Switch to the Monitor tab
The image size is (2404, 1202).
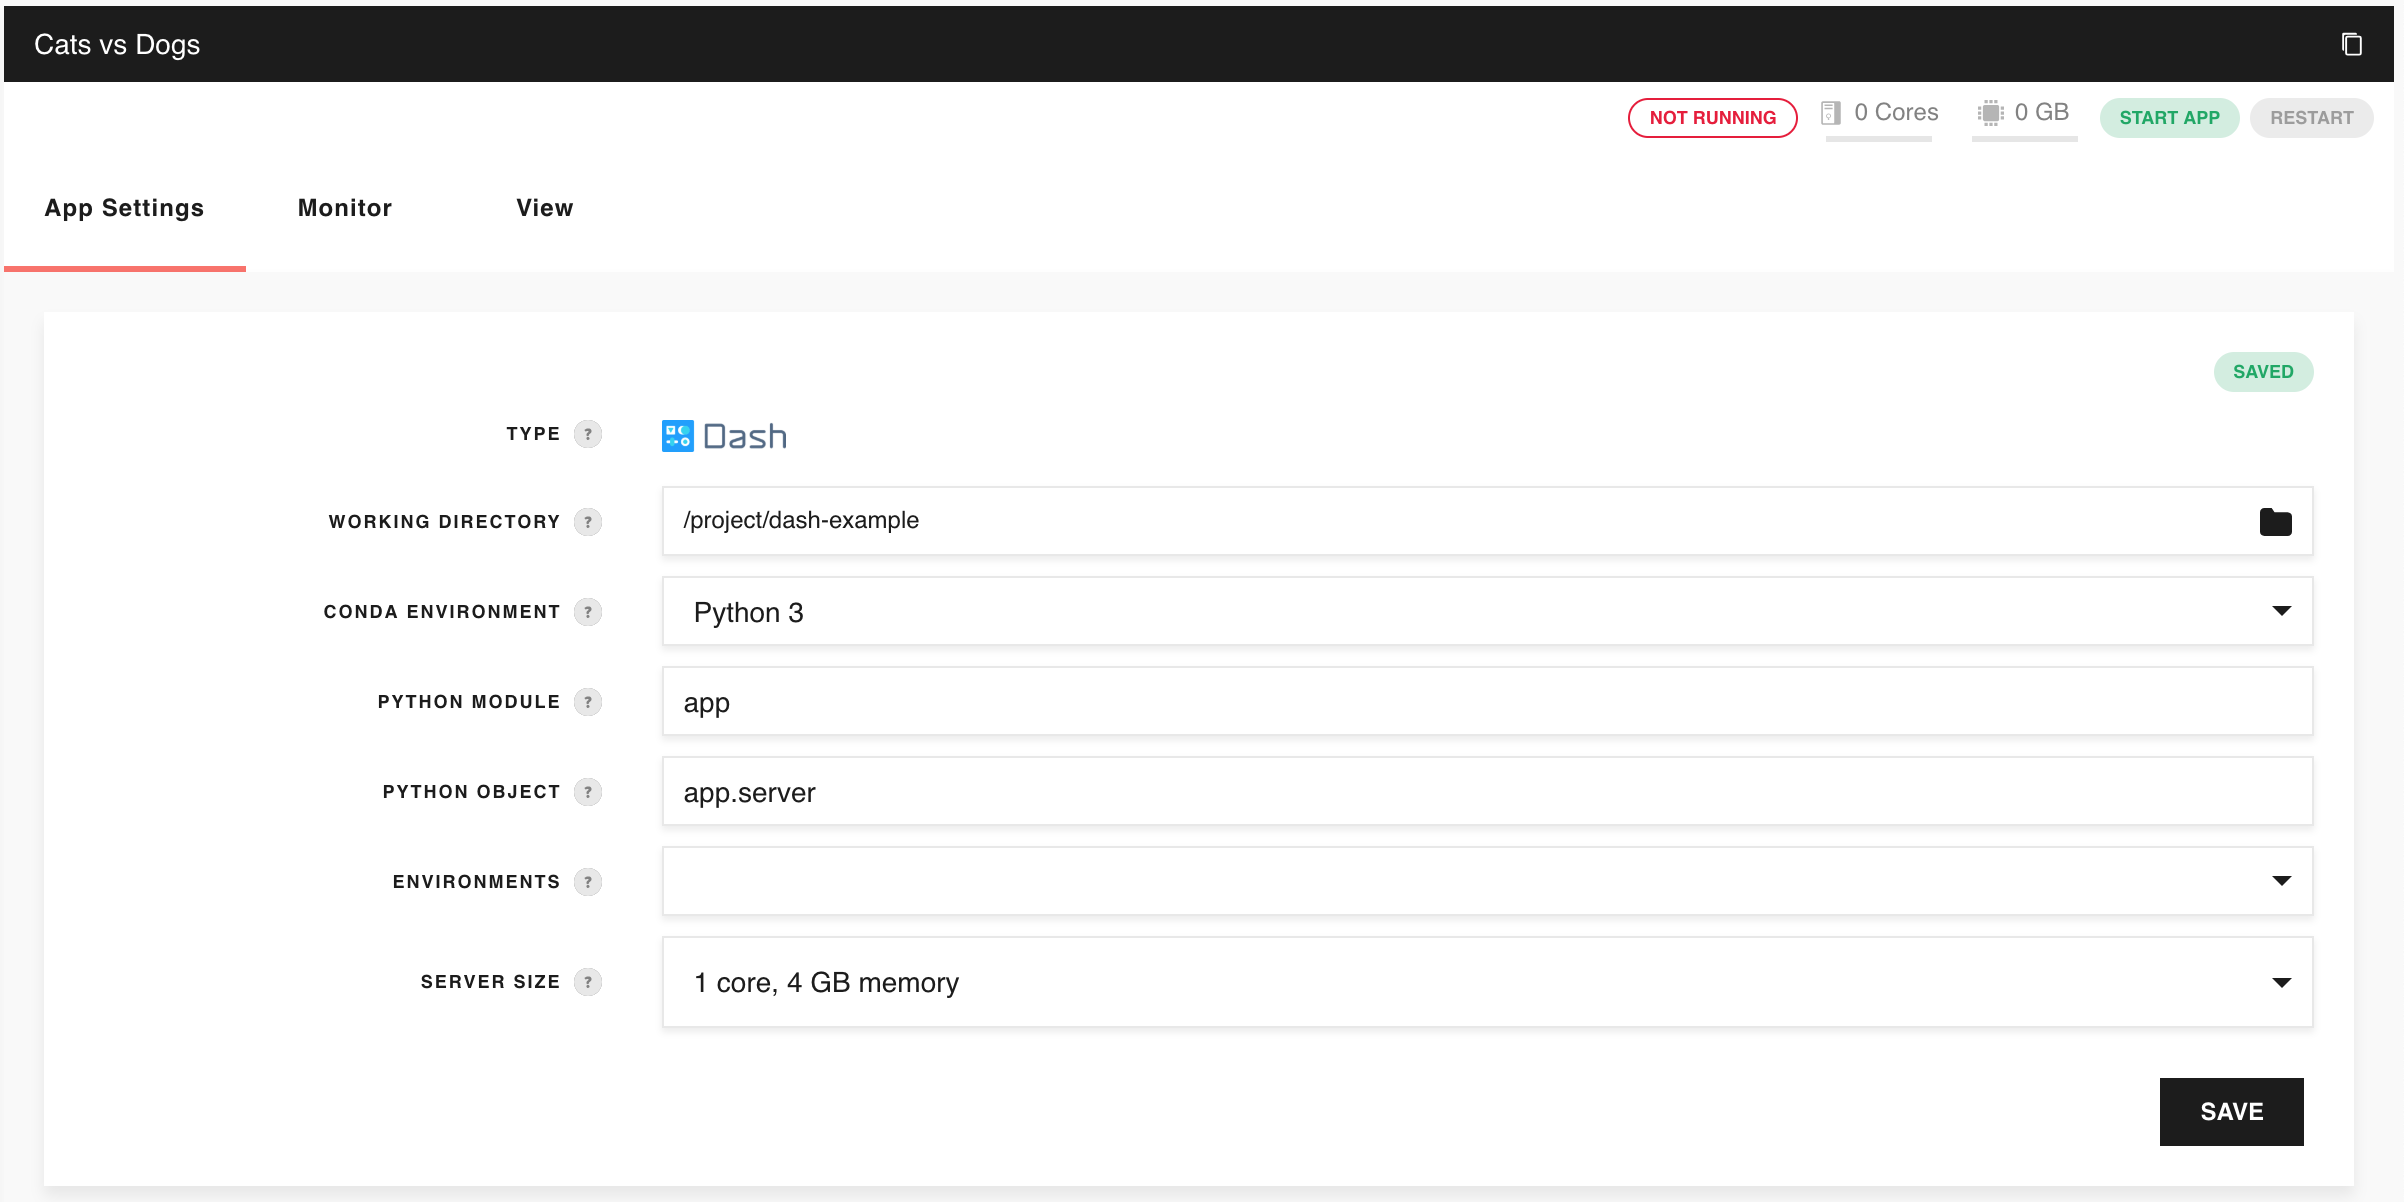click(345, 208)
